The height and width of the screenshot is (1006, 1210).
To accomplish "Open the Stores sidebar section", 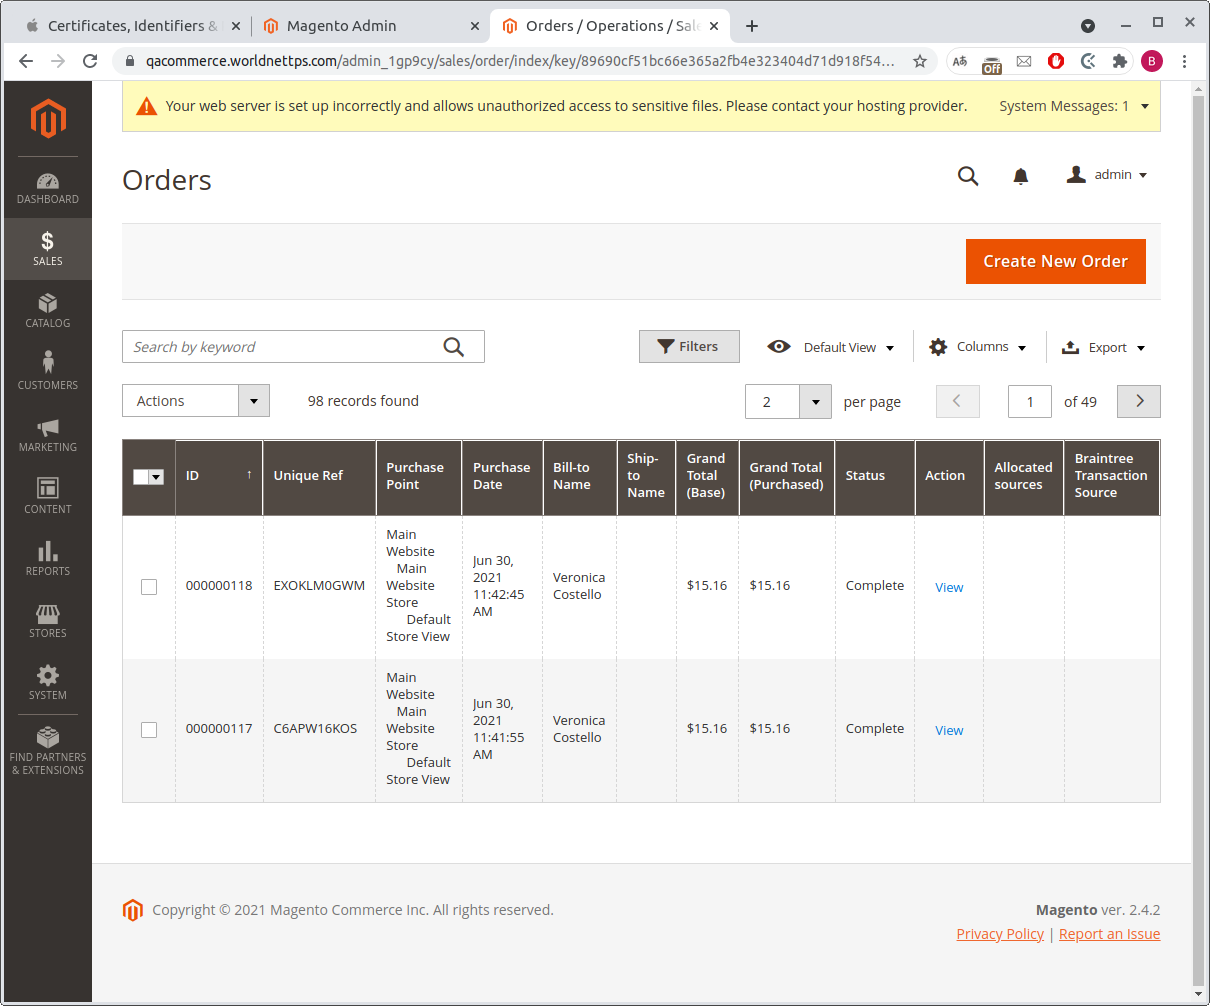I will 47,620.
